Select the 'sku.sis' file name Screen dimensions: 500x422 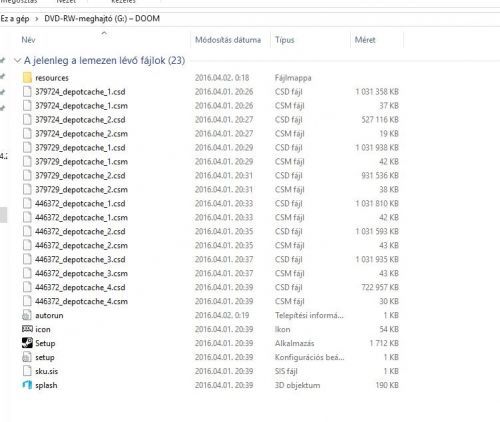46,372
